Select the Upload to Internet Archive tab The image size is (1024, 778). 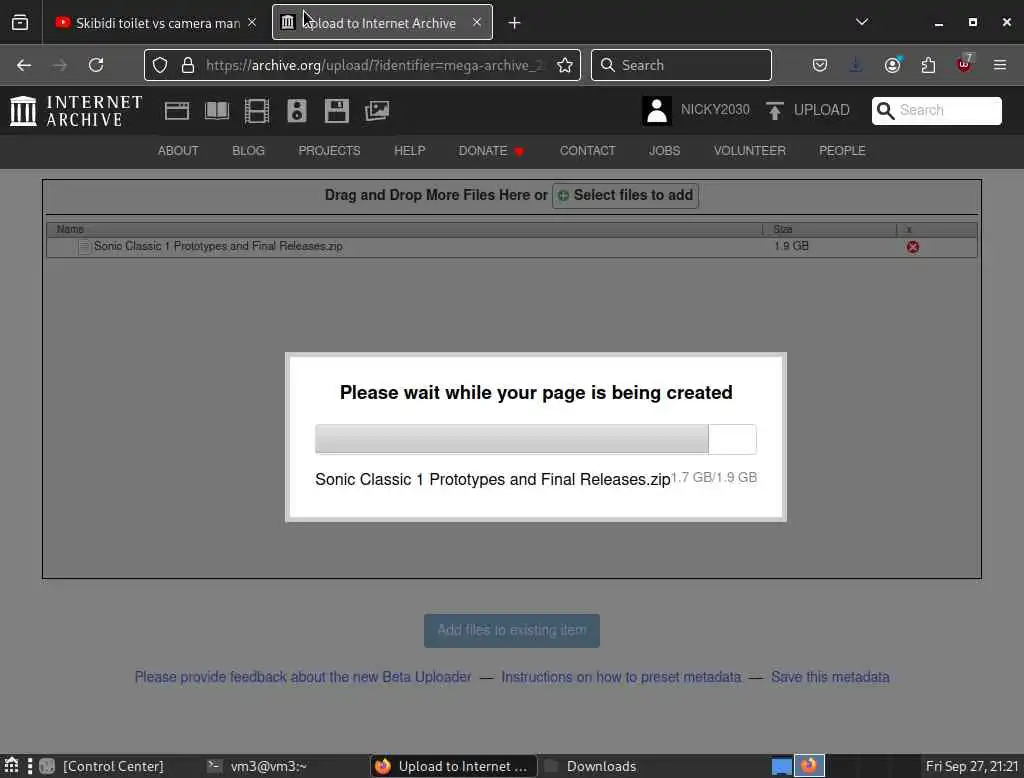[382, 23]
